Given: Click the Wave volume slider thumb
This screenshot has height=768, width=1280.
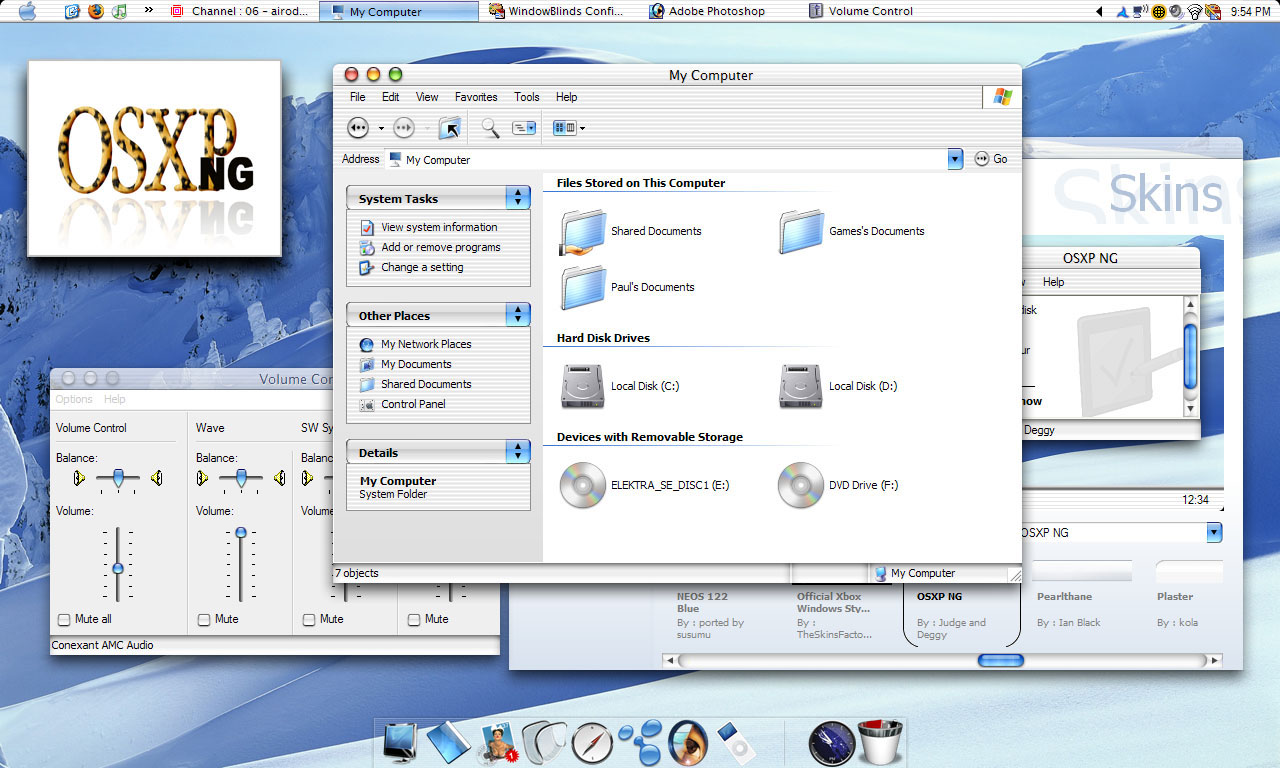Looking at the screenshot, I should point(241,533).
